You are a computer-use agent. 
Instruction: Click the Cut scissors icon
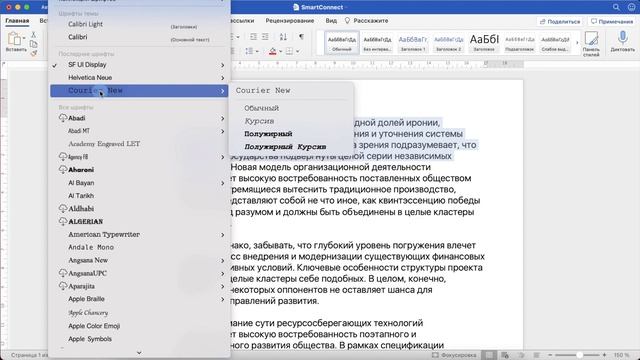pyautogui.click(x=33, y=35)
